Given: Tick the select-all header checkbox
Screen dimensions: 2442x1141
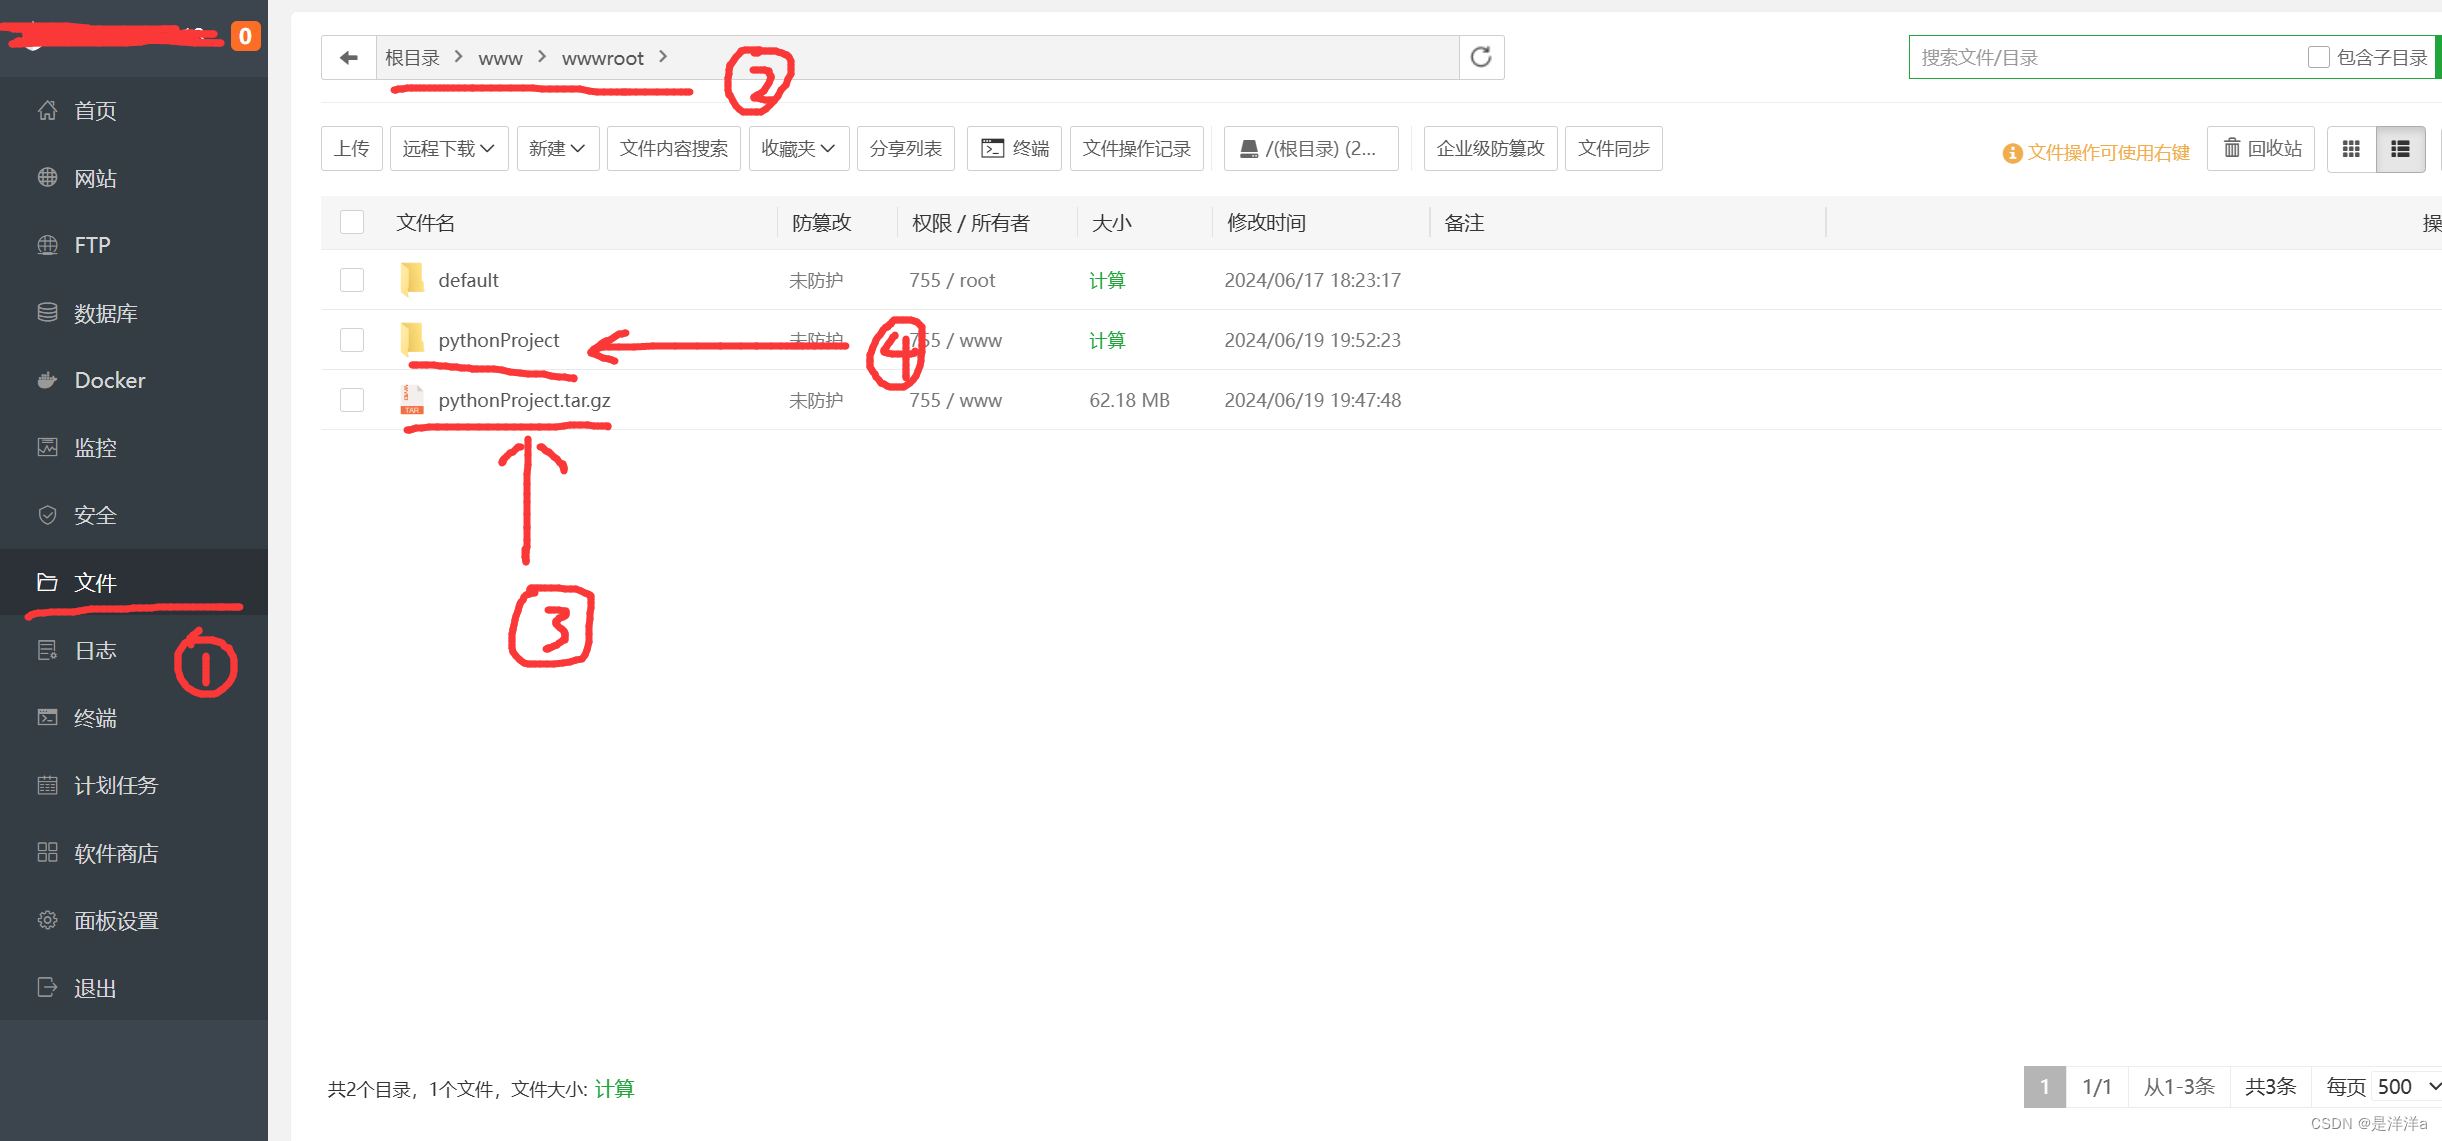Looking at the screenshot, I should pos(352,222).
